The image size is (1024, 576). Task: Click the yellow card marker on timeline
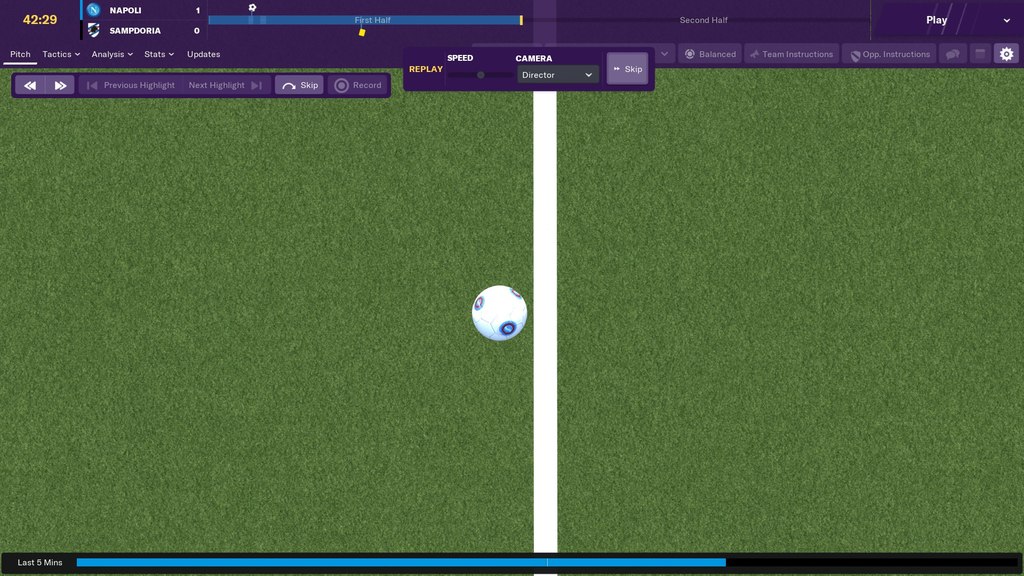(362, 32)
